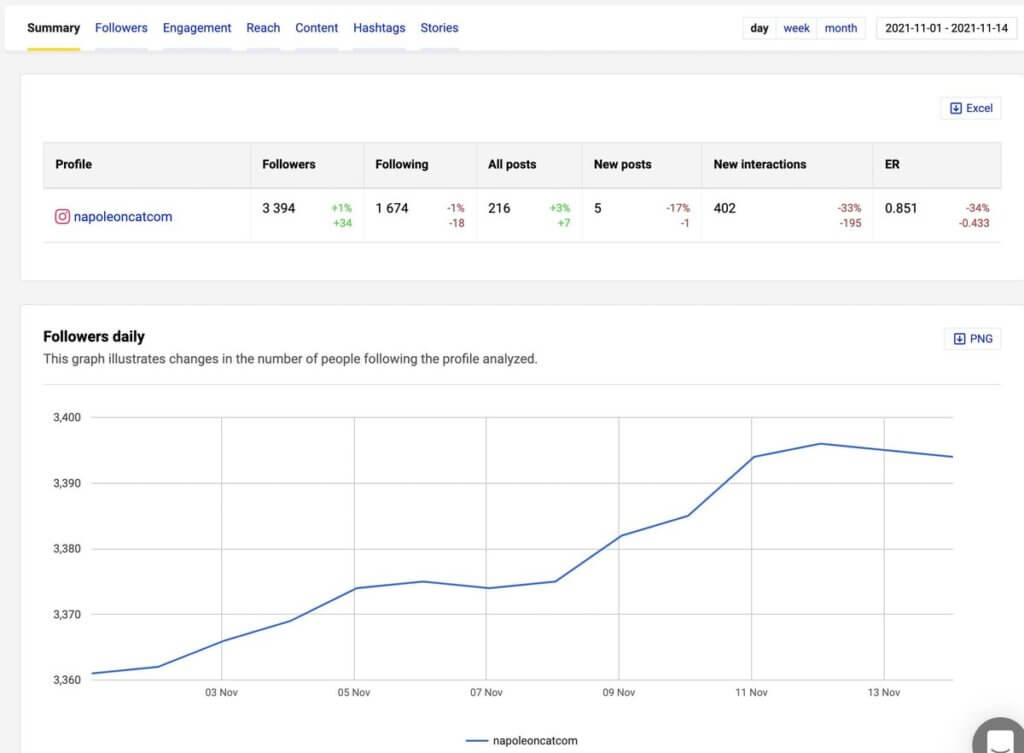The image size is (1024, 753).
Task: Click the -0.433 ER change value
Action: (x=974, y=223)
